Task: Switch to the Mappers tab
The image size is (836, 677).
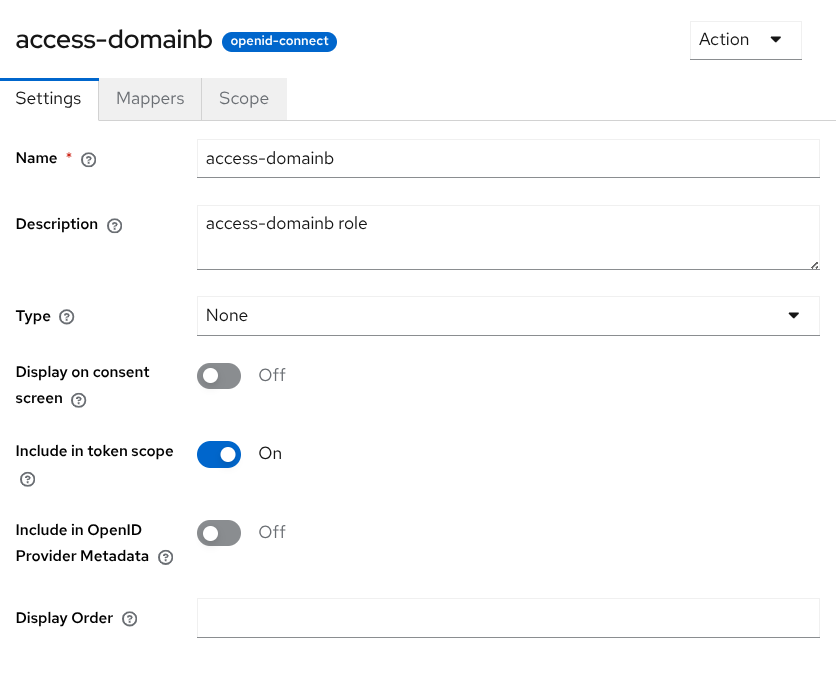Action: pyautogui.click(x=150, y=98)
